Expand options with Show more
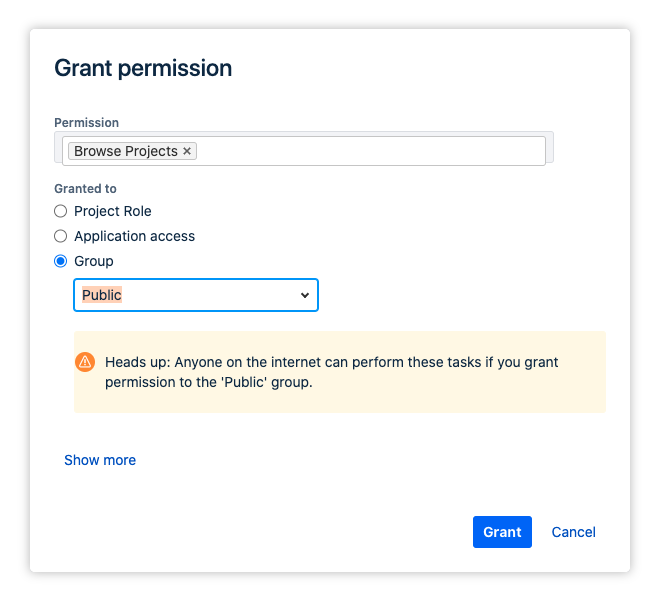 pyautogui.click(x=100, y=460)
